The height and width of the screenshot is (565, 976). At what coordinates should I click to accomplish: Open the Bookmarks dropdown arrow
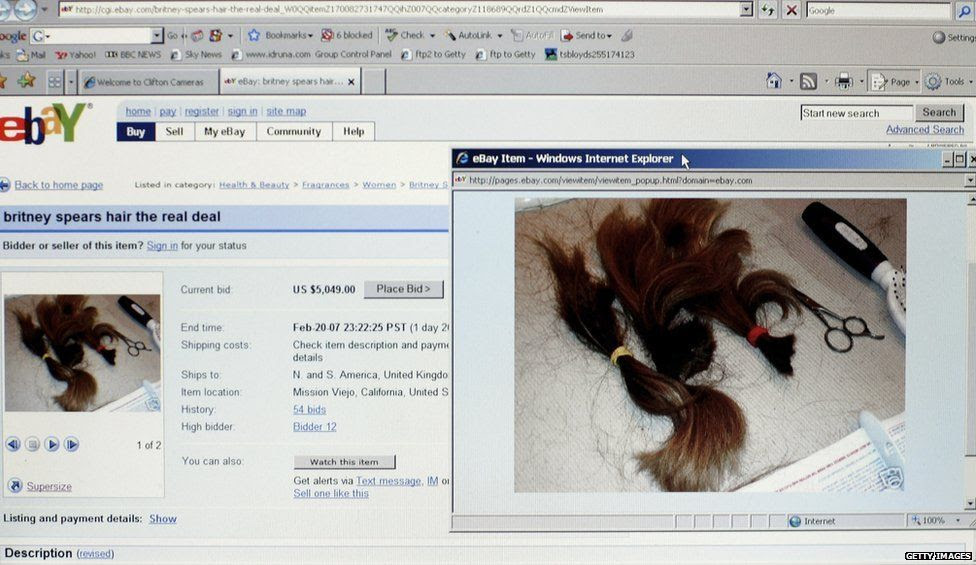(x=309, y=36)
